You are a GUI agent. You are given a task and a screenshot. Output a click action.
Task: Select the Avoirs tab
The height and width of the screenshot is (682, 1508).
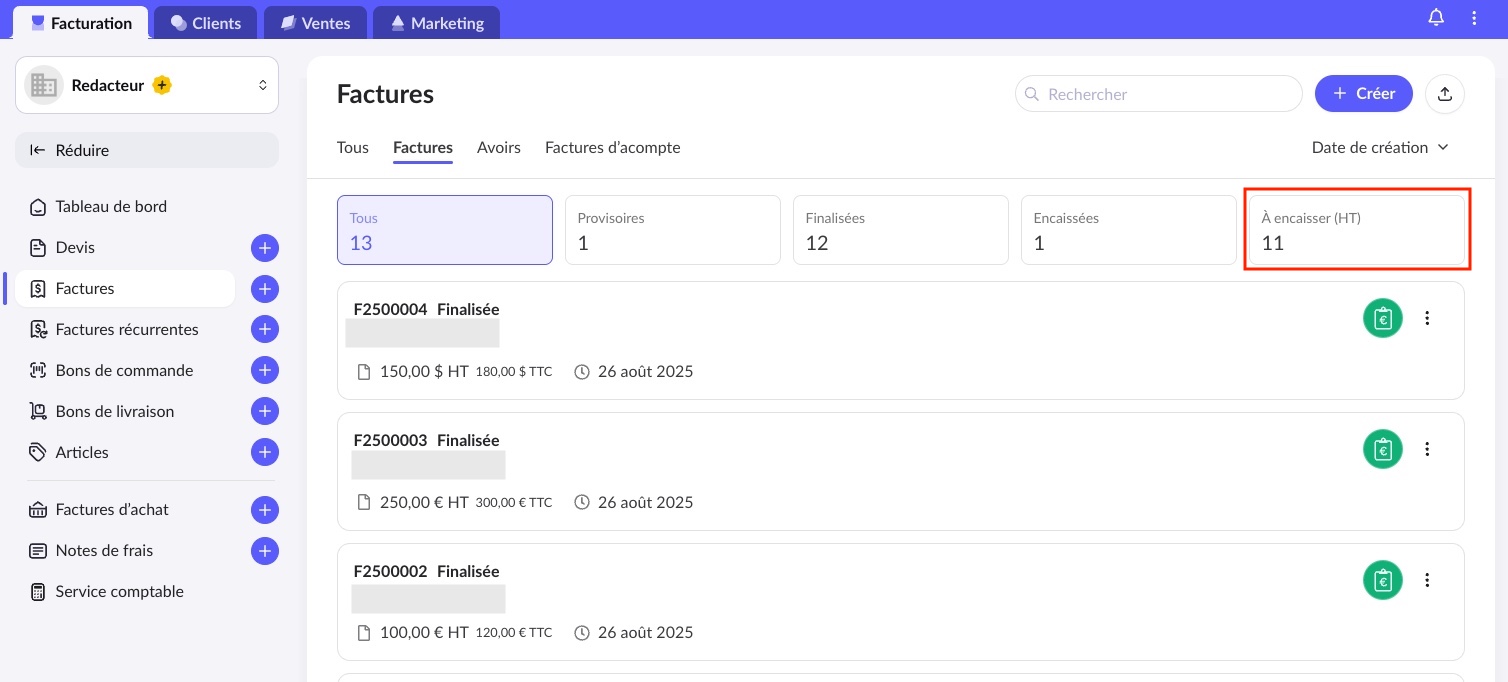(x=499, y=147)
